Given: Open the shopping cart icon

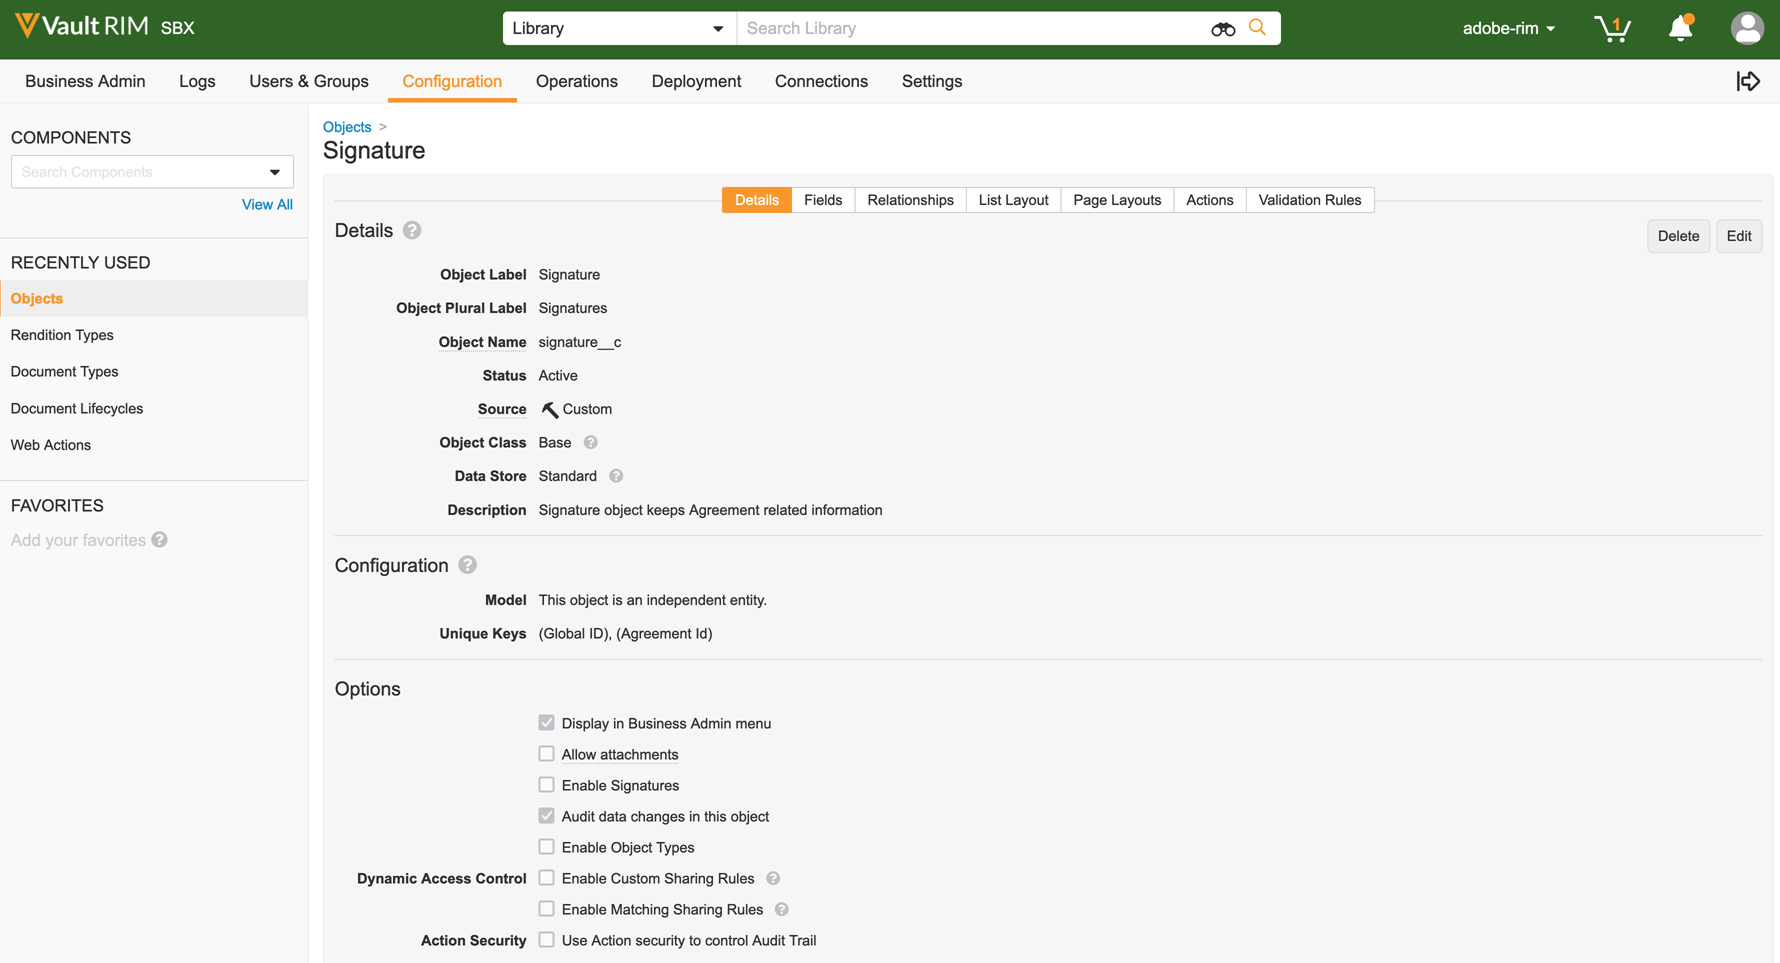Looking at the screenshot, I should tap(1612, 28).
